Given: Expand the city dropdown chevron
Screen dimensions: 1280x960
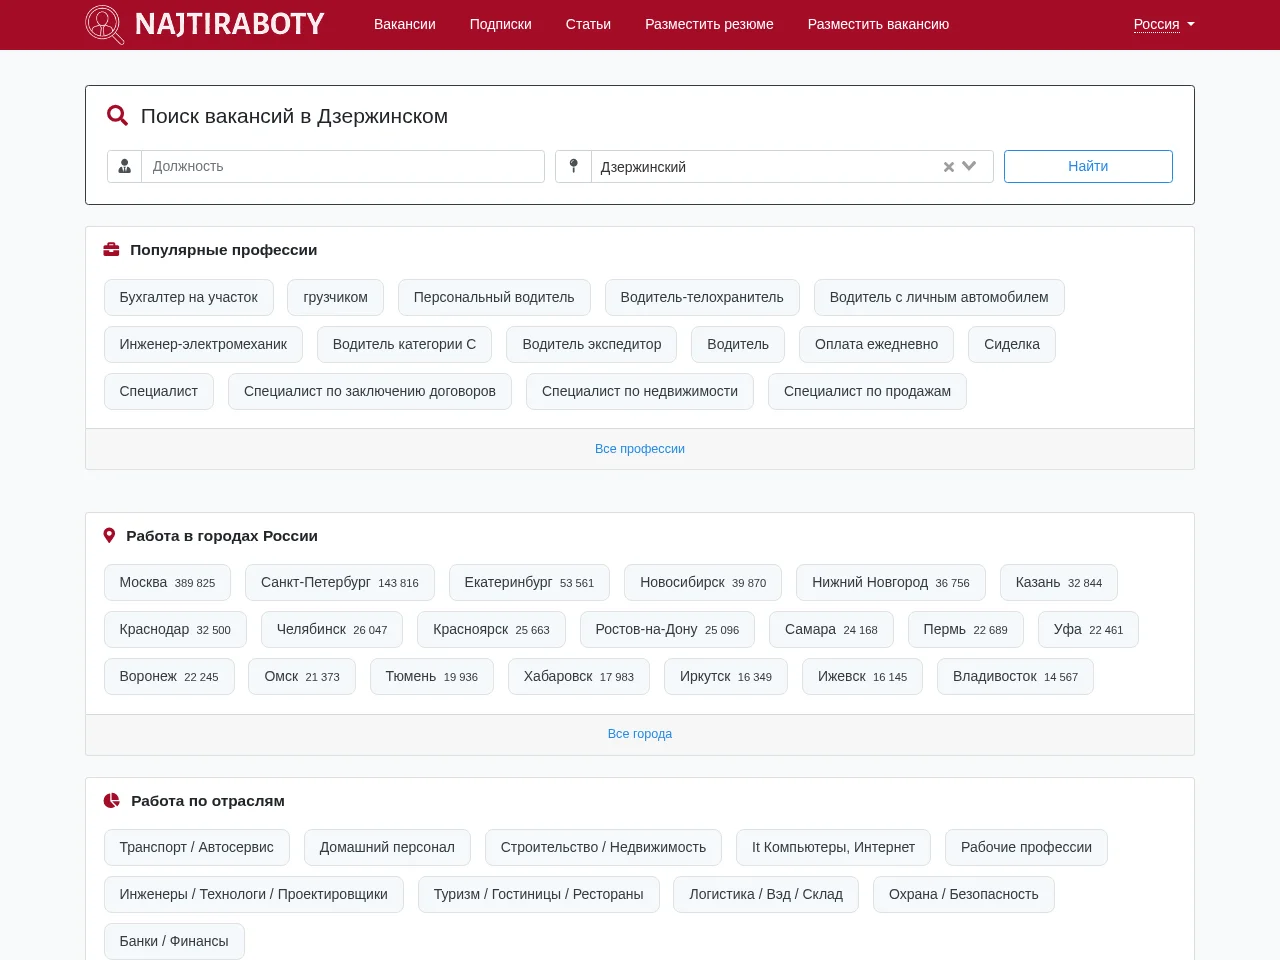Looking at the screenshot, I should click(969, 166).
